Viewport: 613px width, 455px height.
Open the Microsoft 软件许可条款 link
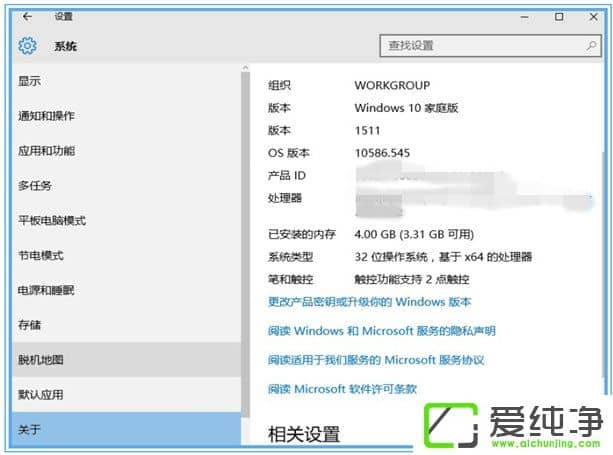click(342, 389)
